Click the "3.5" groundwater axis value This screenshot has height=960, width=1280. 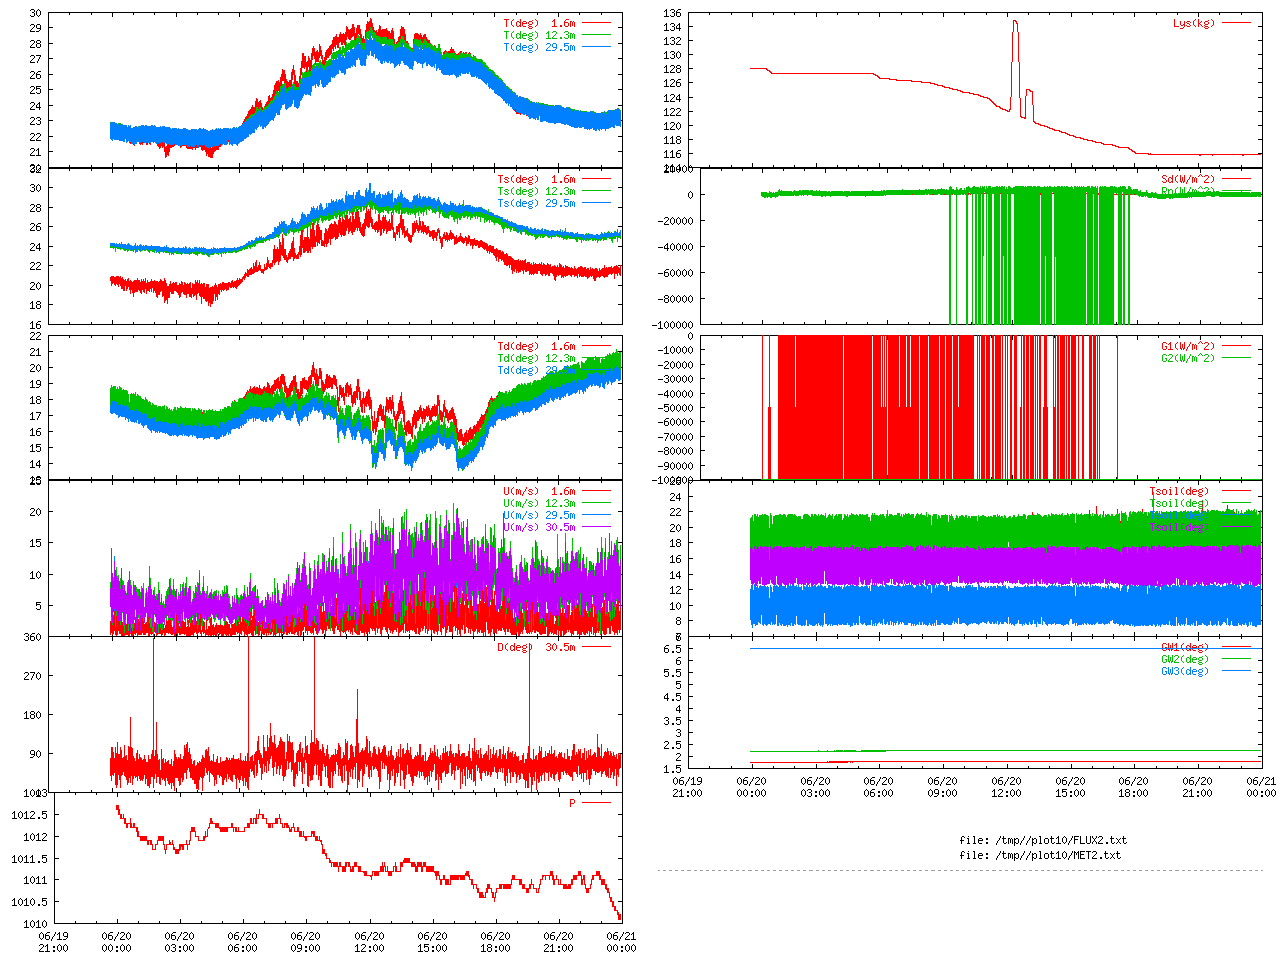(672, 721)
